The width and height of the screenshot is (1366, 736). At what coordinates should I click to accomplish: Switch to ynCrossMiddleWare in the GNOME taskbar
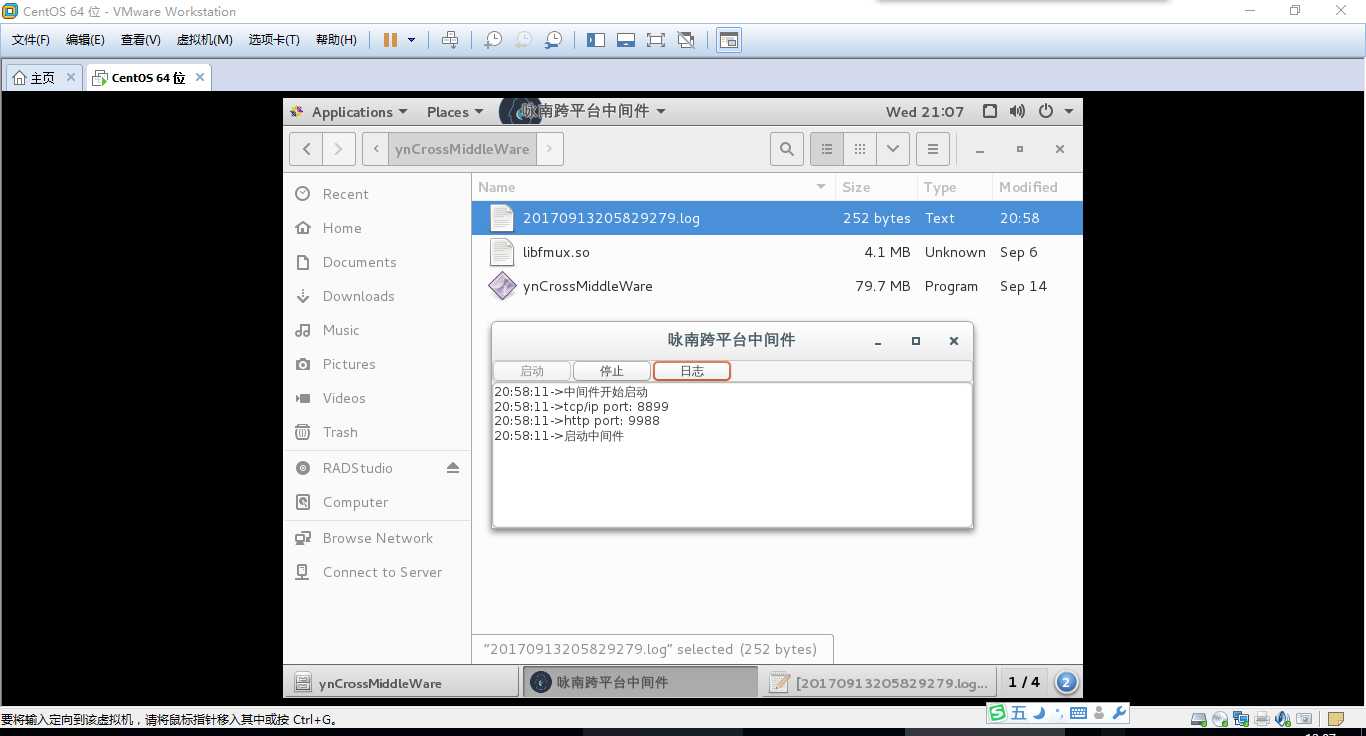pos(402,683)
